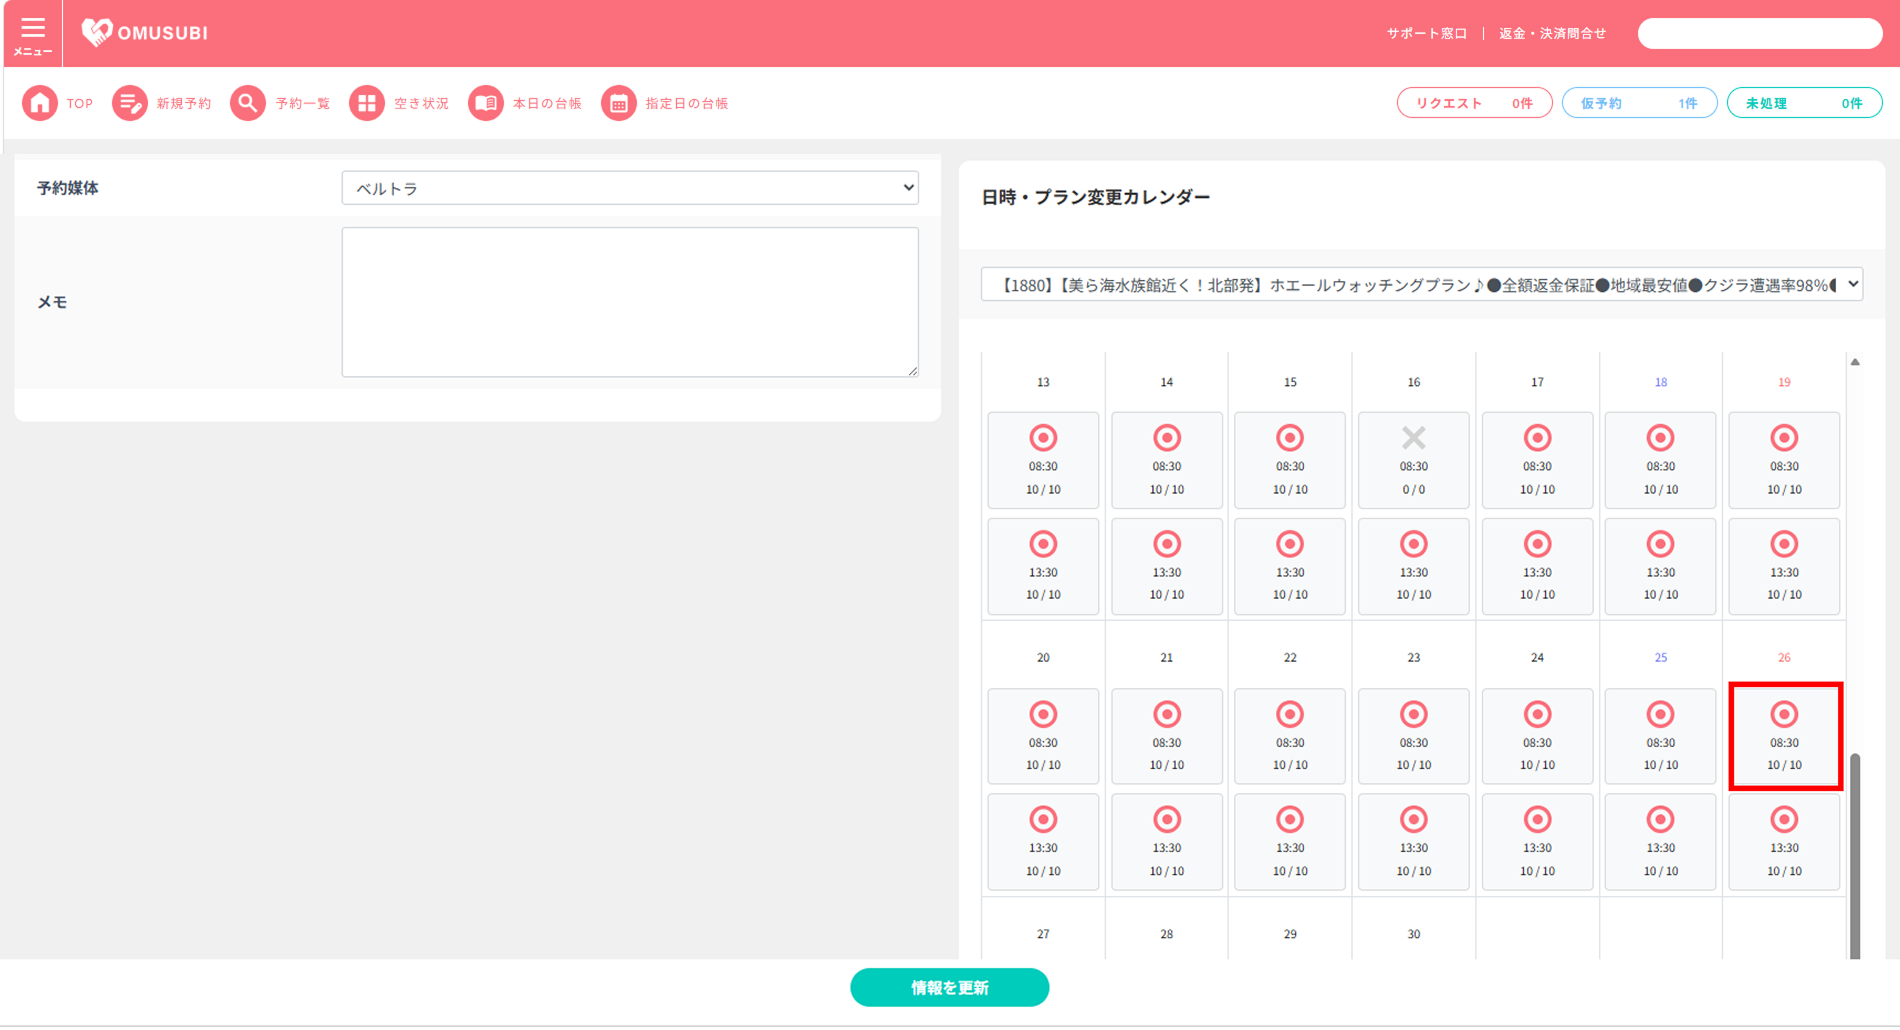Select the 23rd 13:30 slot
The image size is (1900, 1030).
[x=1414, y=842]
